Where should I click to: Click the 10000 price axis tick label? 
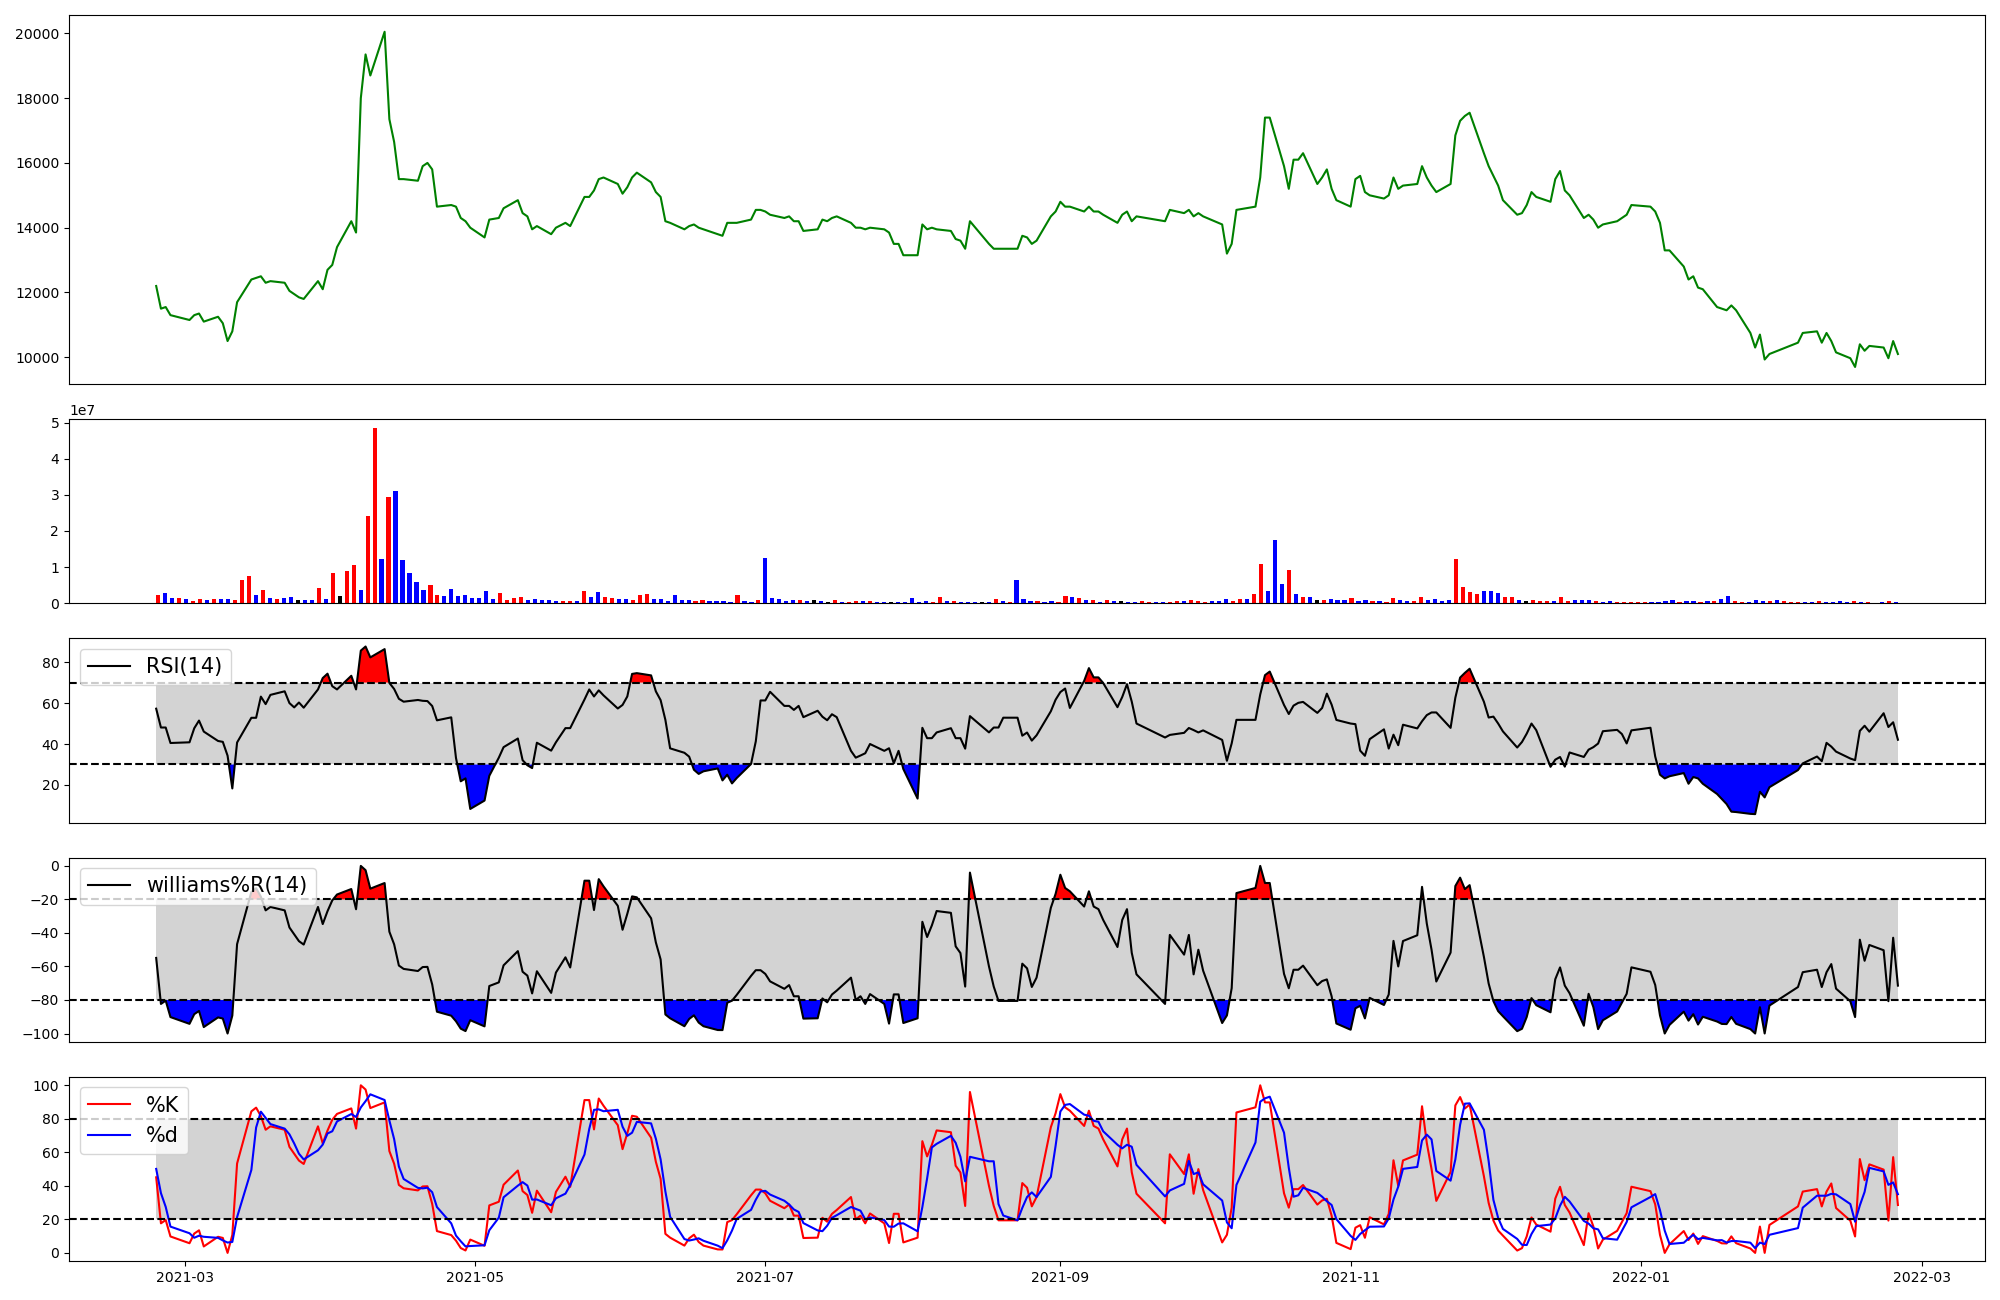pos(37,358)
